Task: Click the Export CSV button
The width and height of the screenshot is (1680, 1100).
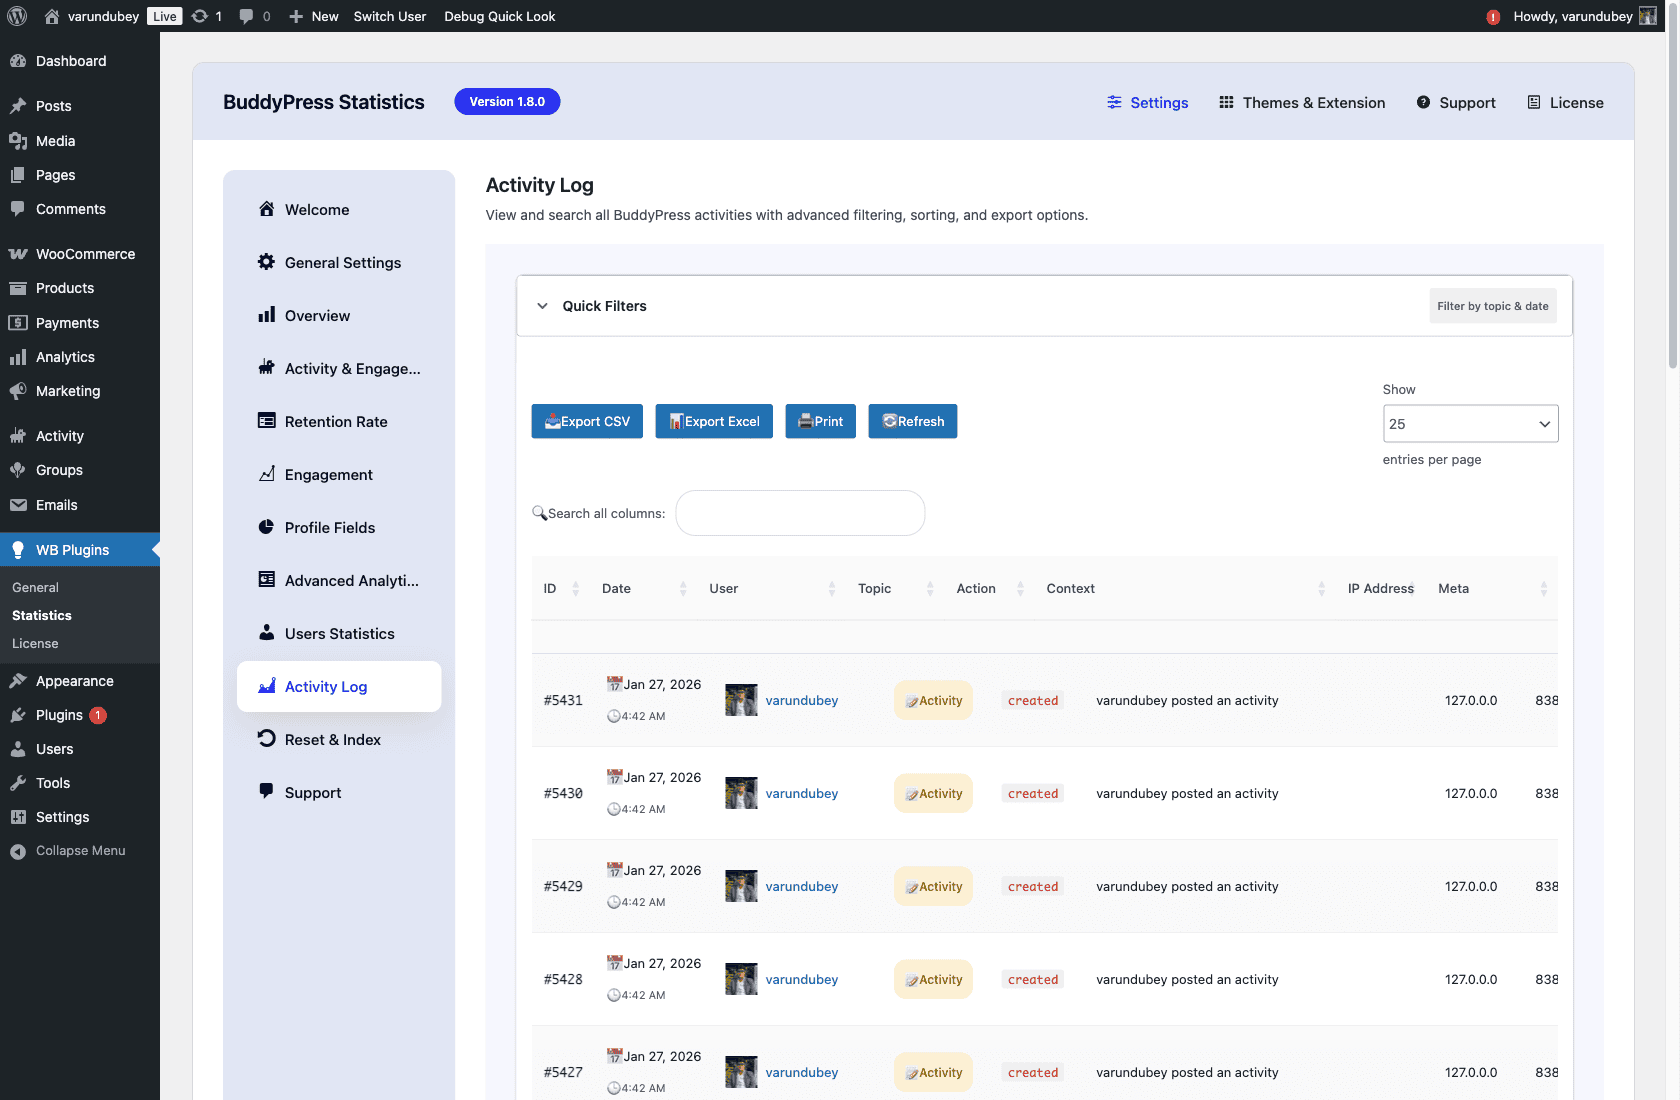Action: coord(587,421)
